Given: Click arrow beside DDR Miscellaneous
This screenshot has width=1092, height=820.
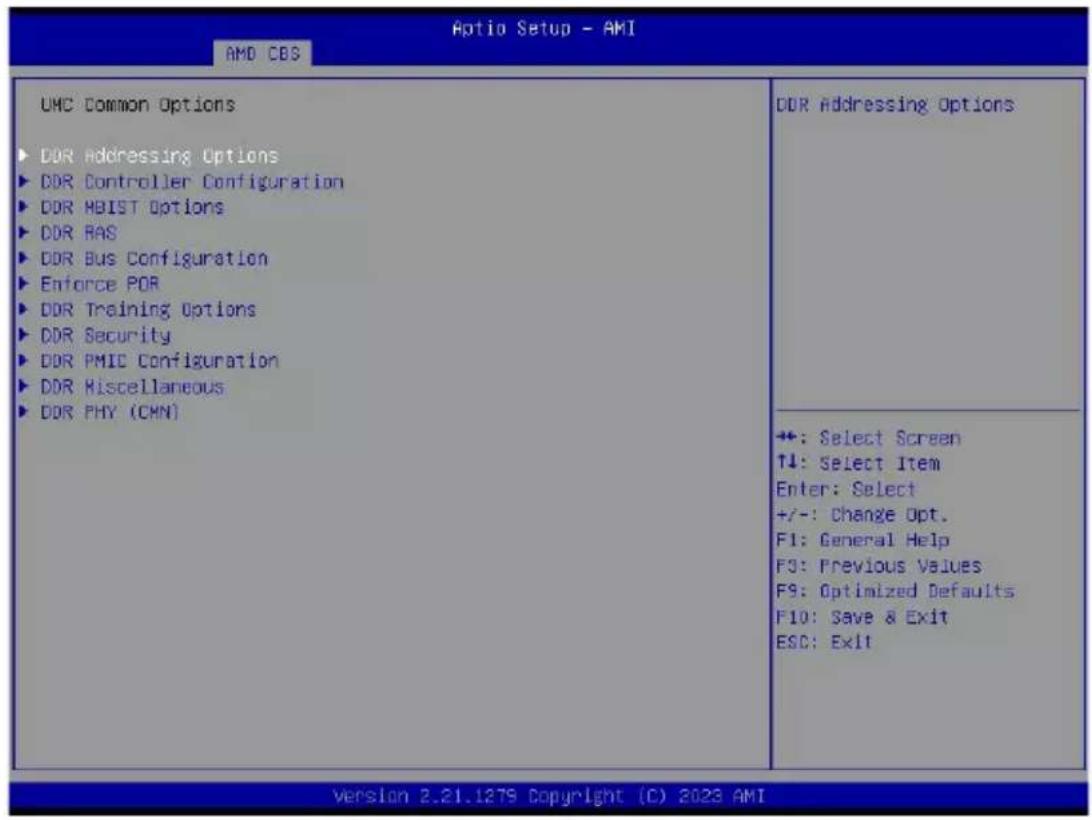Looking at the screenshot, I should point(24,386).
